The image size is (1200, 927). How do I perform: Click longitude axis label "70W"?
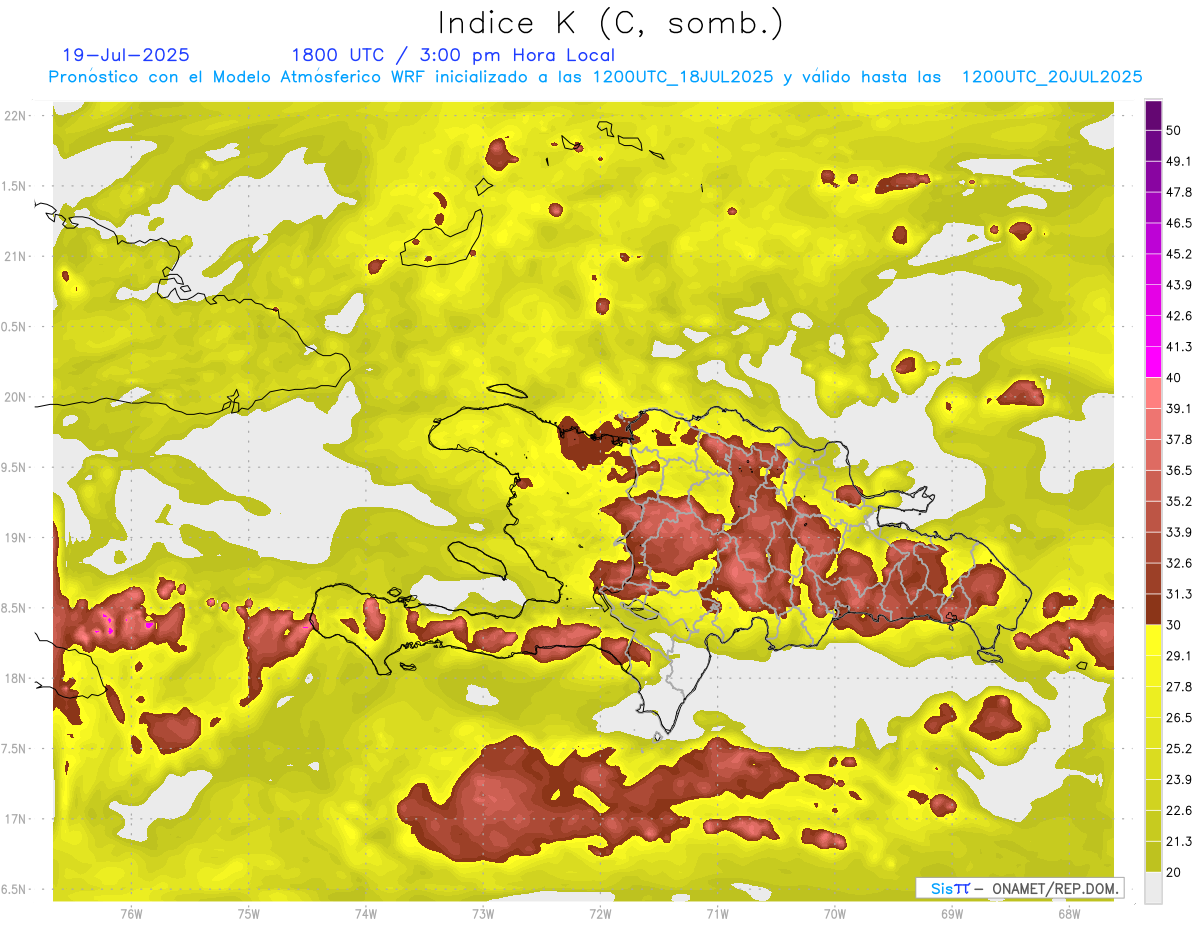835,914
